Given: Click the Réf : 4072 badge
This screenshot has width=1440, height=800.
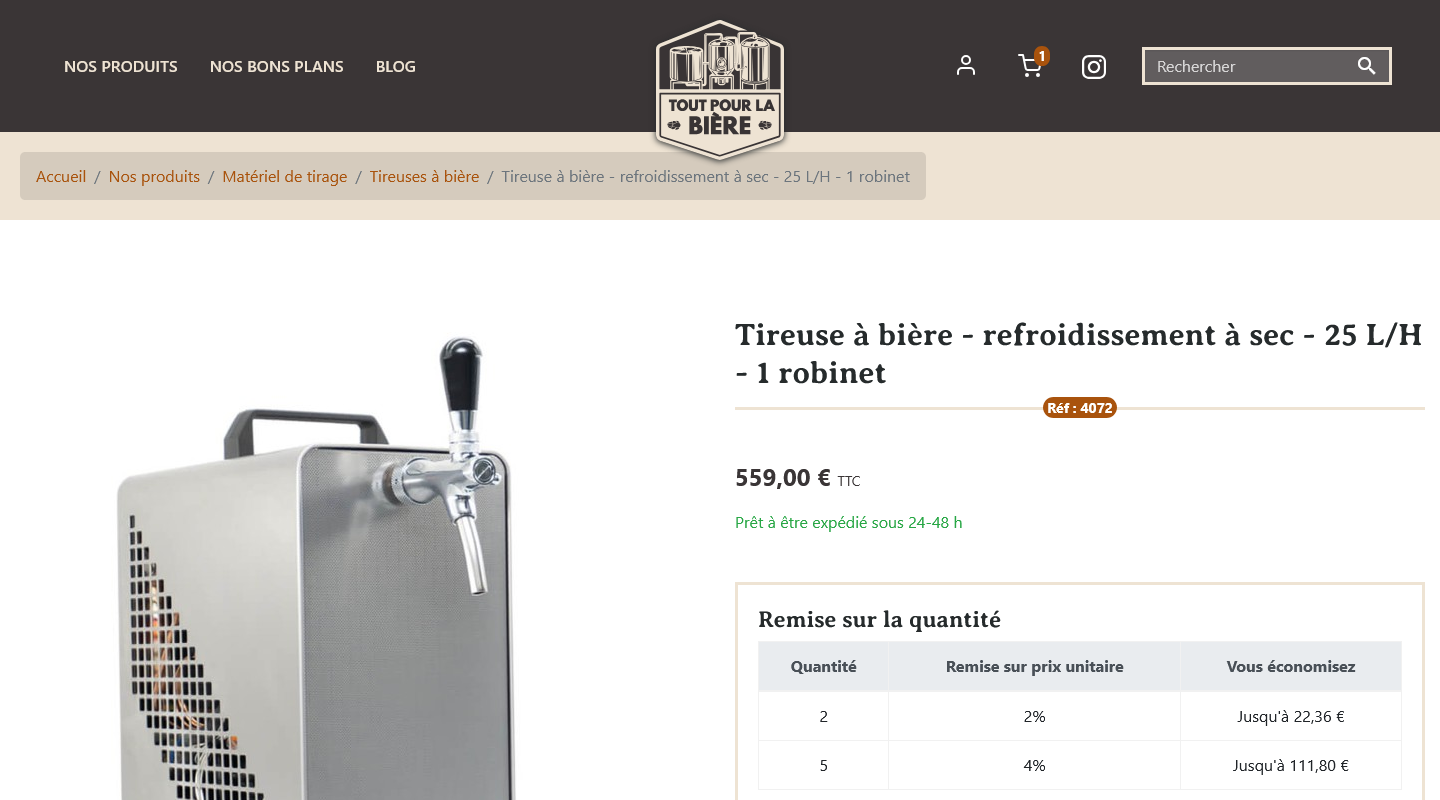Looking at the screenshot, I should pos(1079,408).
